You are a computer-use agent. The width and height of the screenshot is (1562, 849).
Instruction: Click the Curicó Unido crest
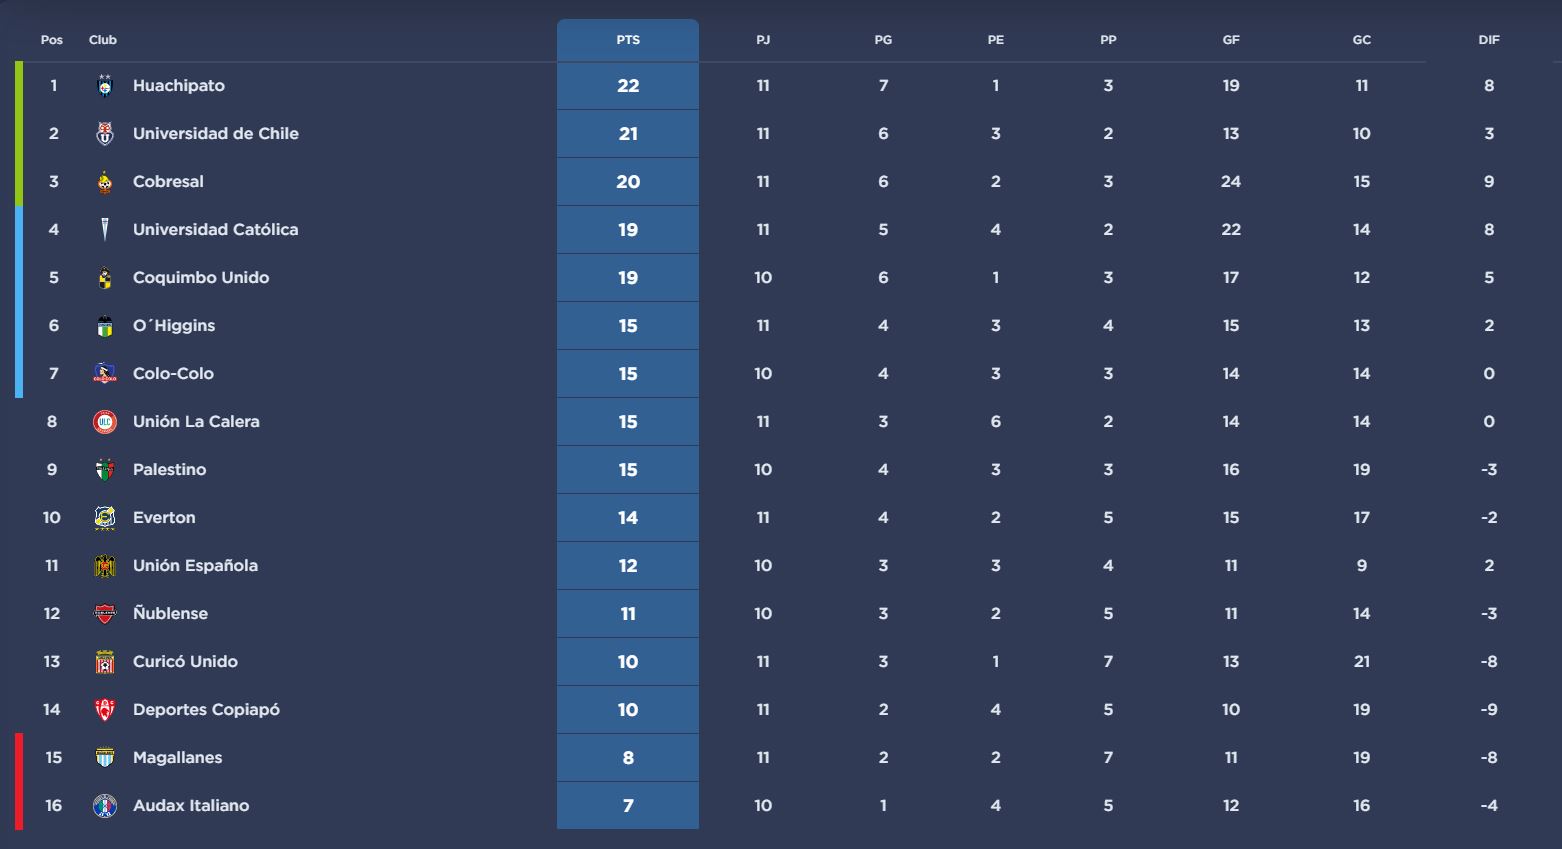(x=105, y=662)
